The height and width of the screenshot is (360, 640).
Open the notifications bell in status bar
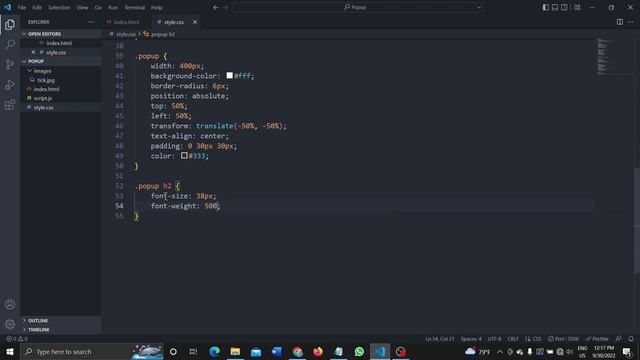tap(631, 339)
